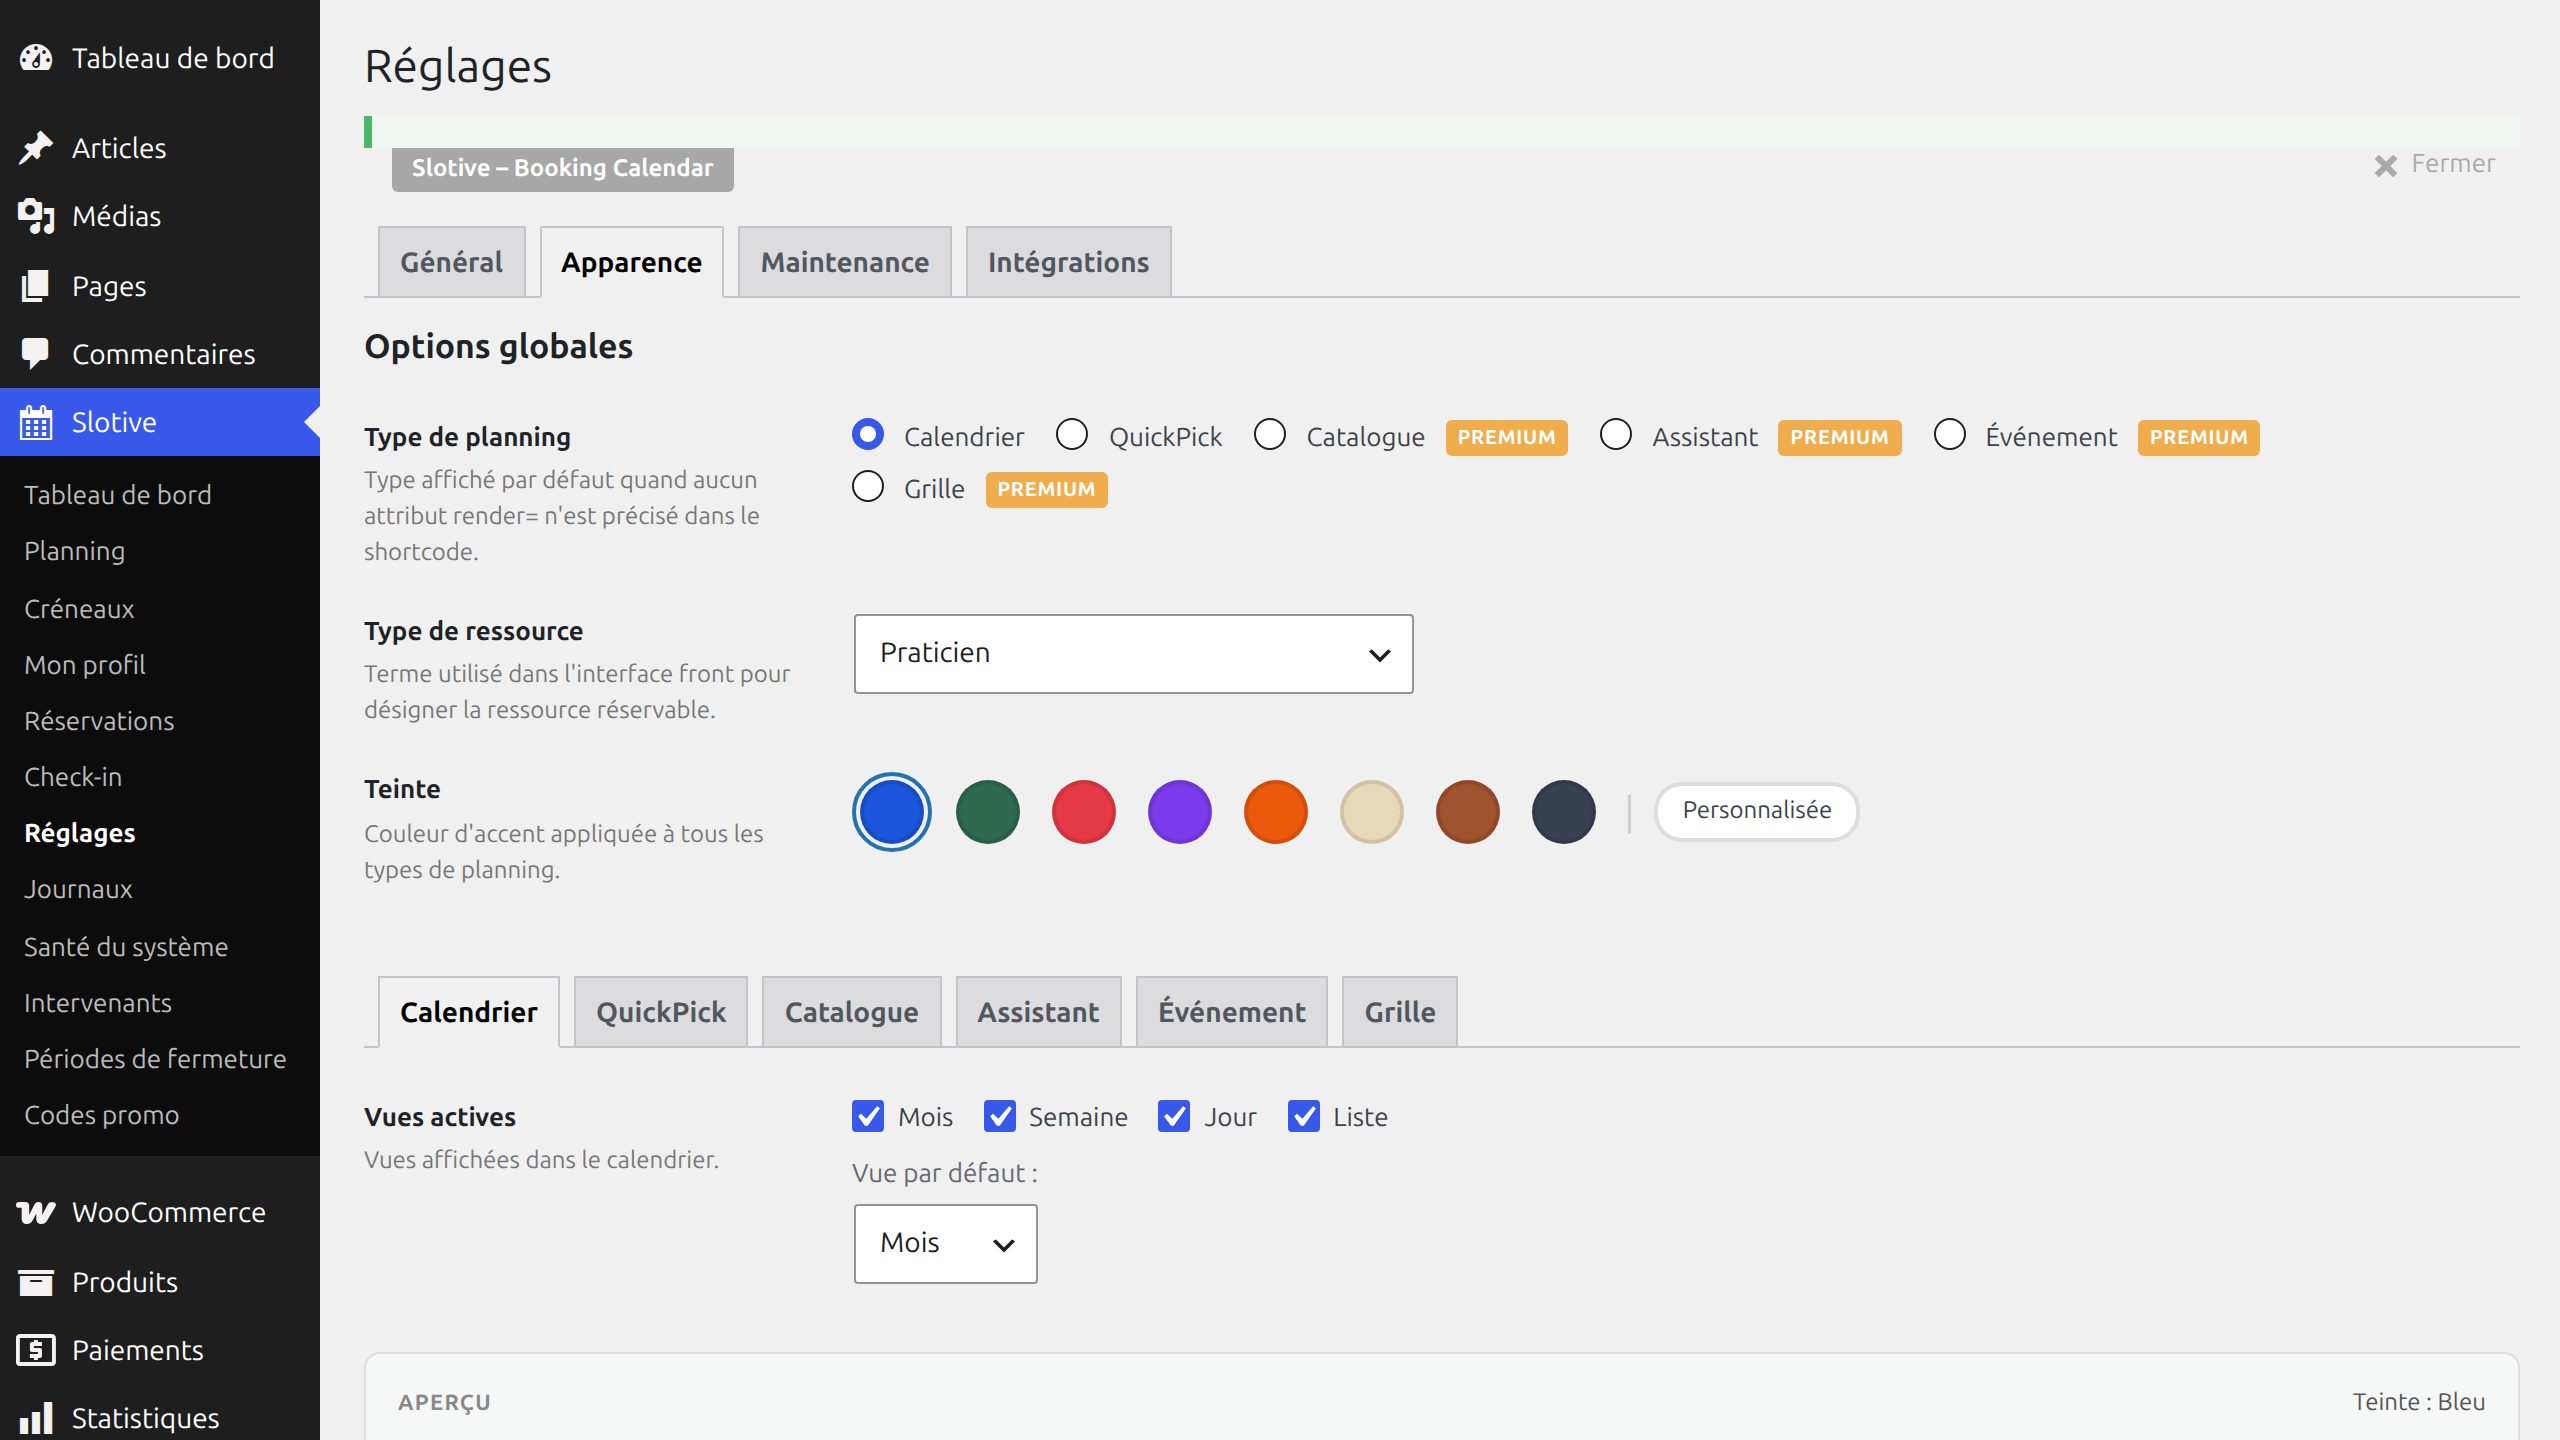Click the Pages icon in sidebar
Screen dimensions: 2560x1440
[36, 286]
